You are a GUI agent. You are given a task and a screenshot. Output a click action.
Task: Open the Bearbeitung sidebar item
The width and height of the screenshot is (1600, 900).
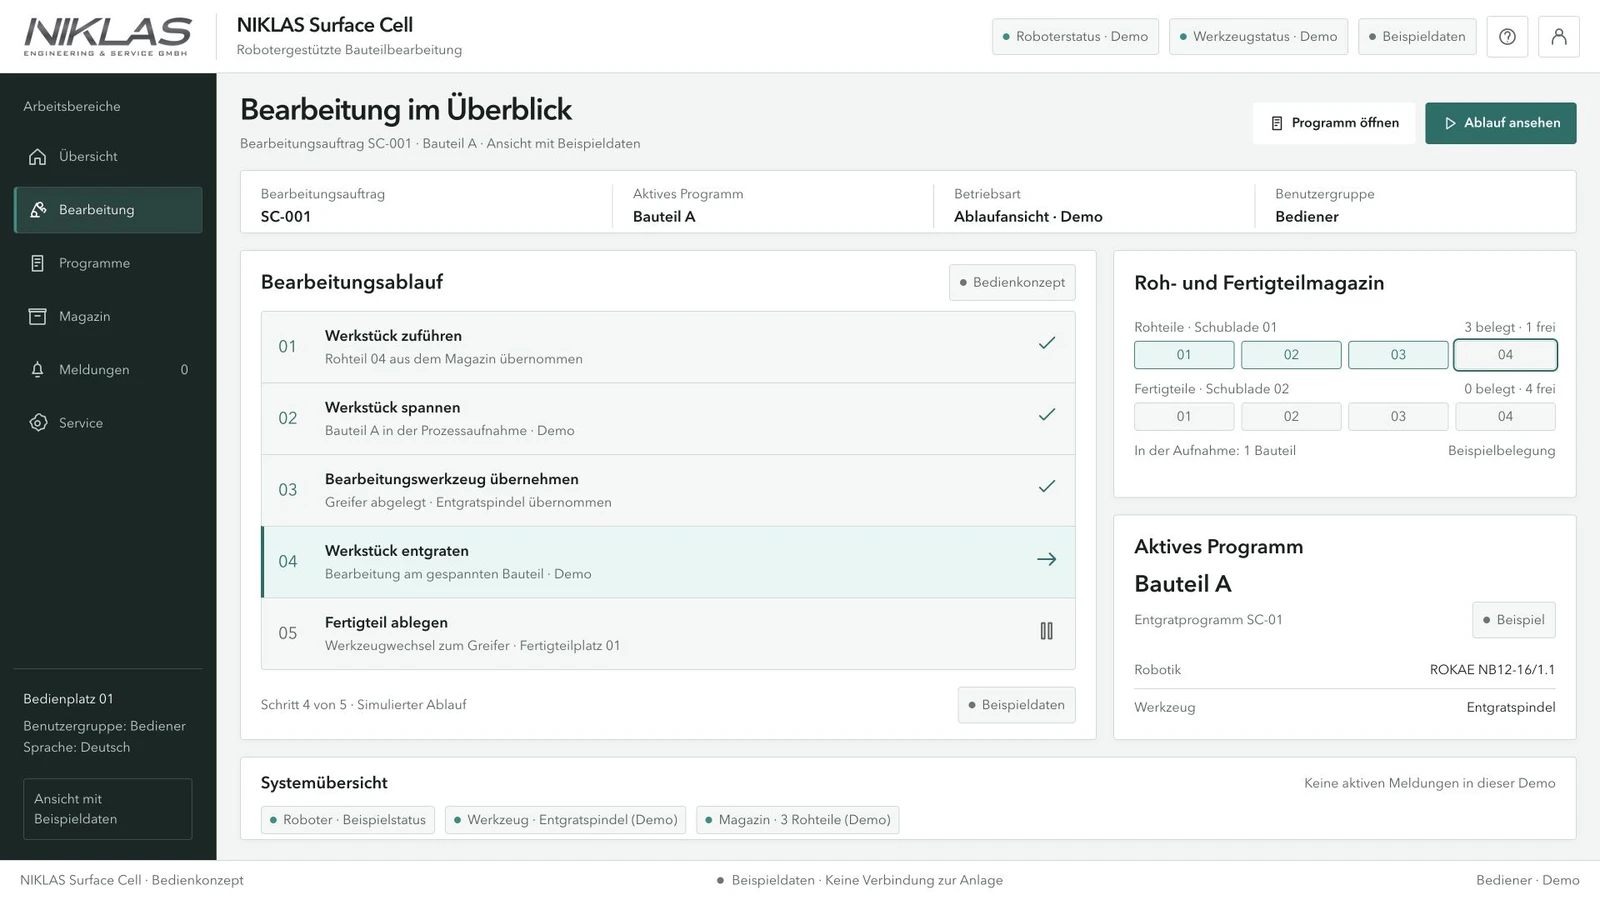[108, 210]
